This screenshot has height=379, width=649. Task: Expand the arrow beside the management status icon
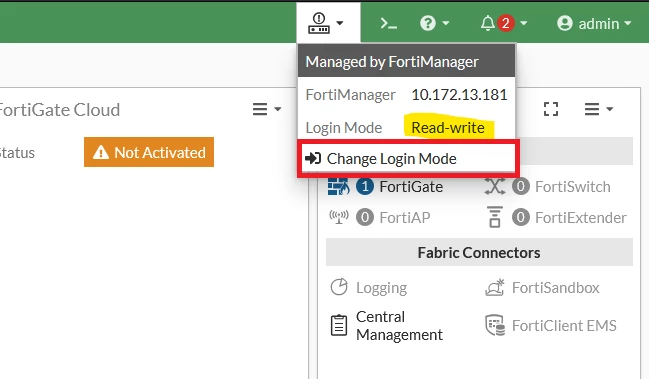pos(340,23)
